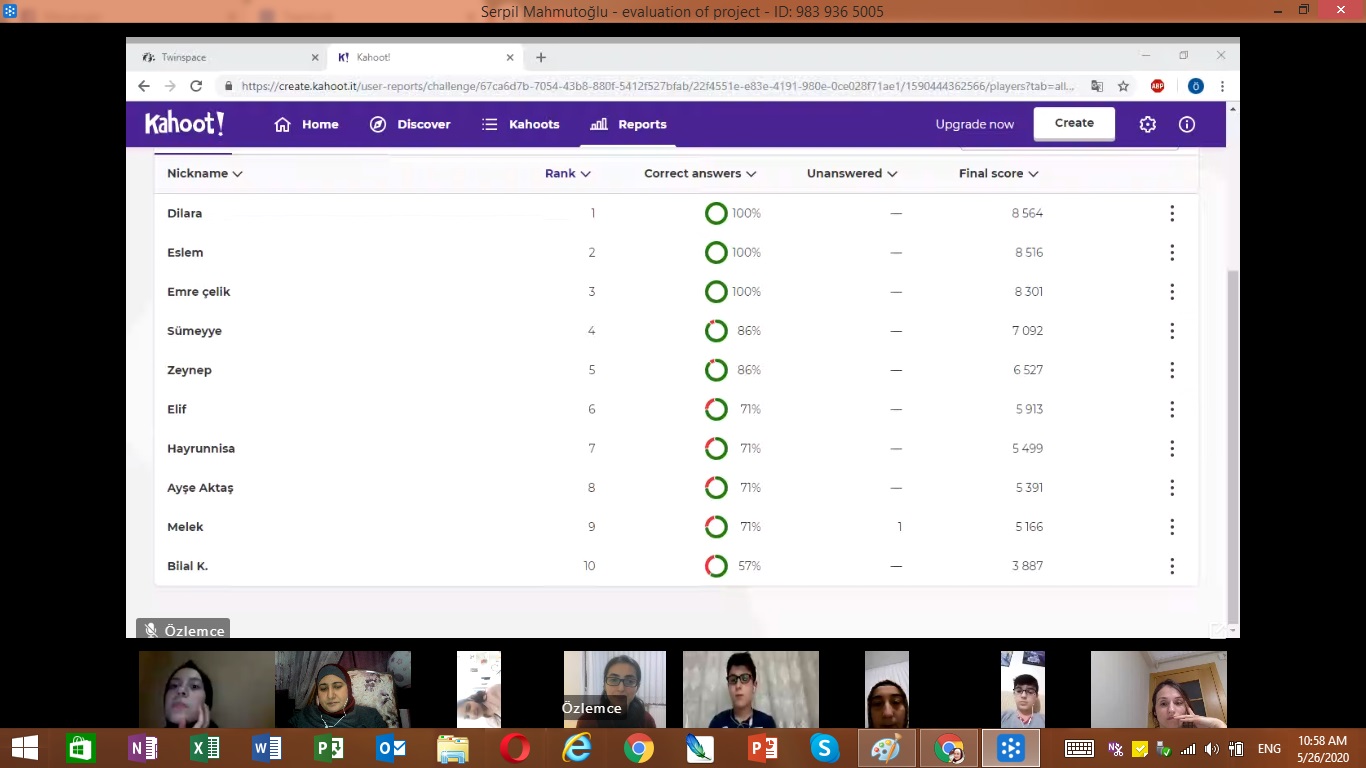Reload the Kahoot page
Viewport: 1366px width, 768px height.
[x=196, y=86]
